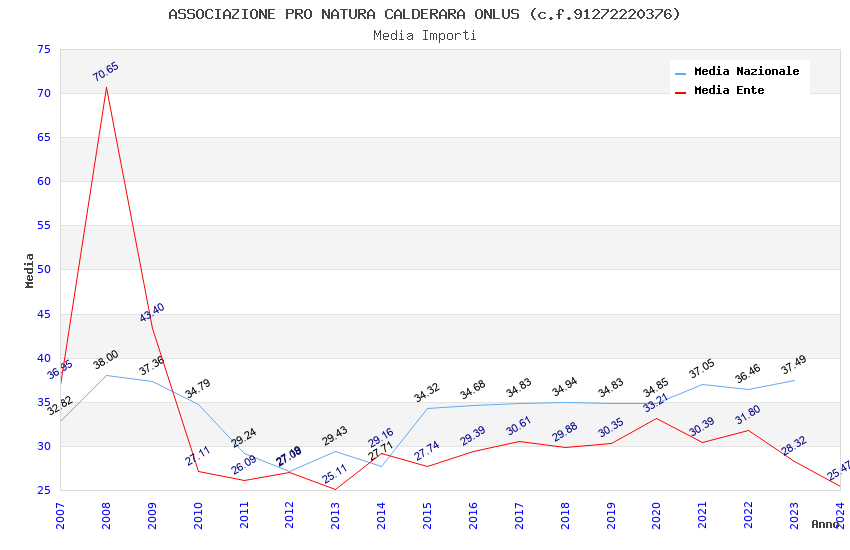Click the data label 30.35
Screen dimensions: 850x550
[x=611, y=428]
